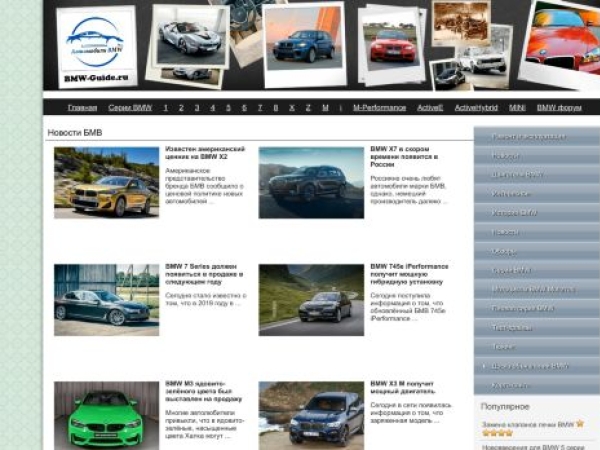
Task: Open popular article about BMW 5 серии
Action: [533, 447]
